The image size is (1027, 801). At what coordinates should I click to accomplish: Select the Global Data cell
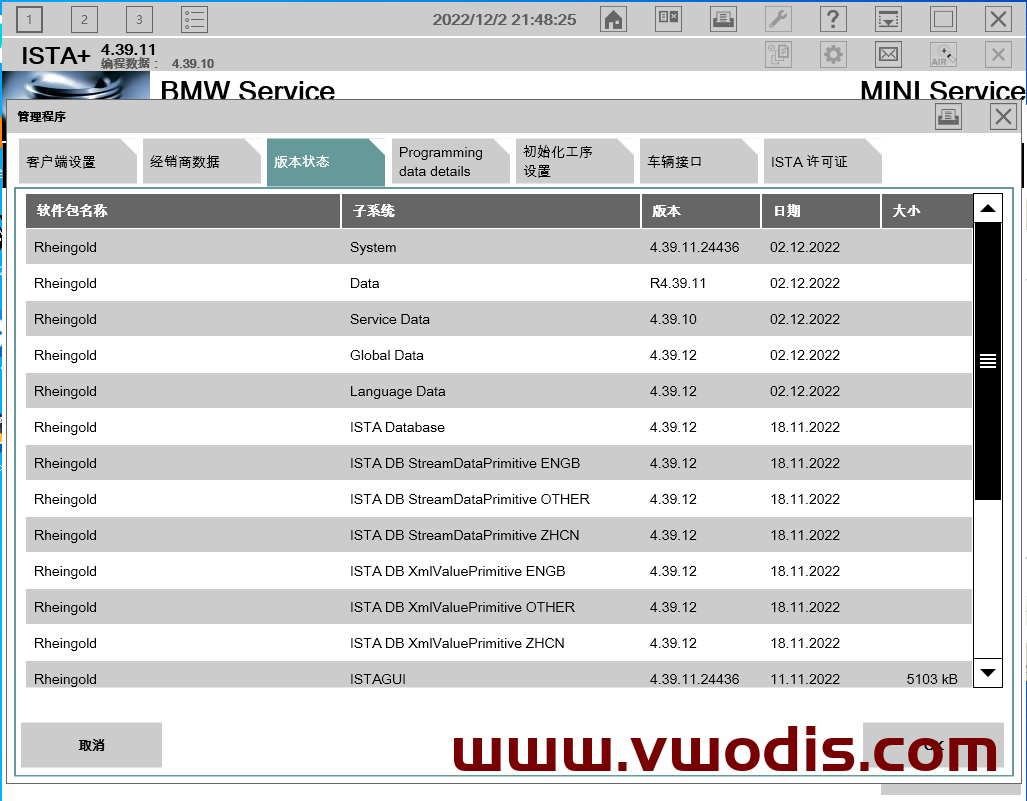pyautogui.click(x=386, y=355)
